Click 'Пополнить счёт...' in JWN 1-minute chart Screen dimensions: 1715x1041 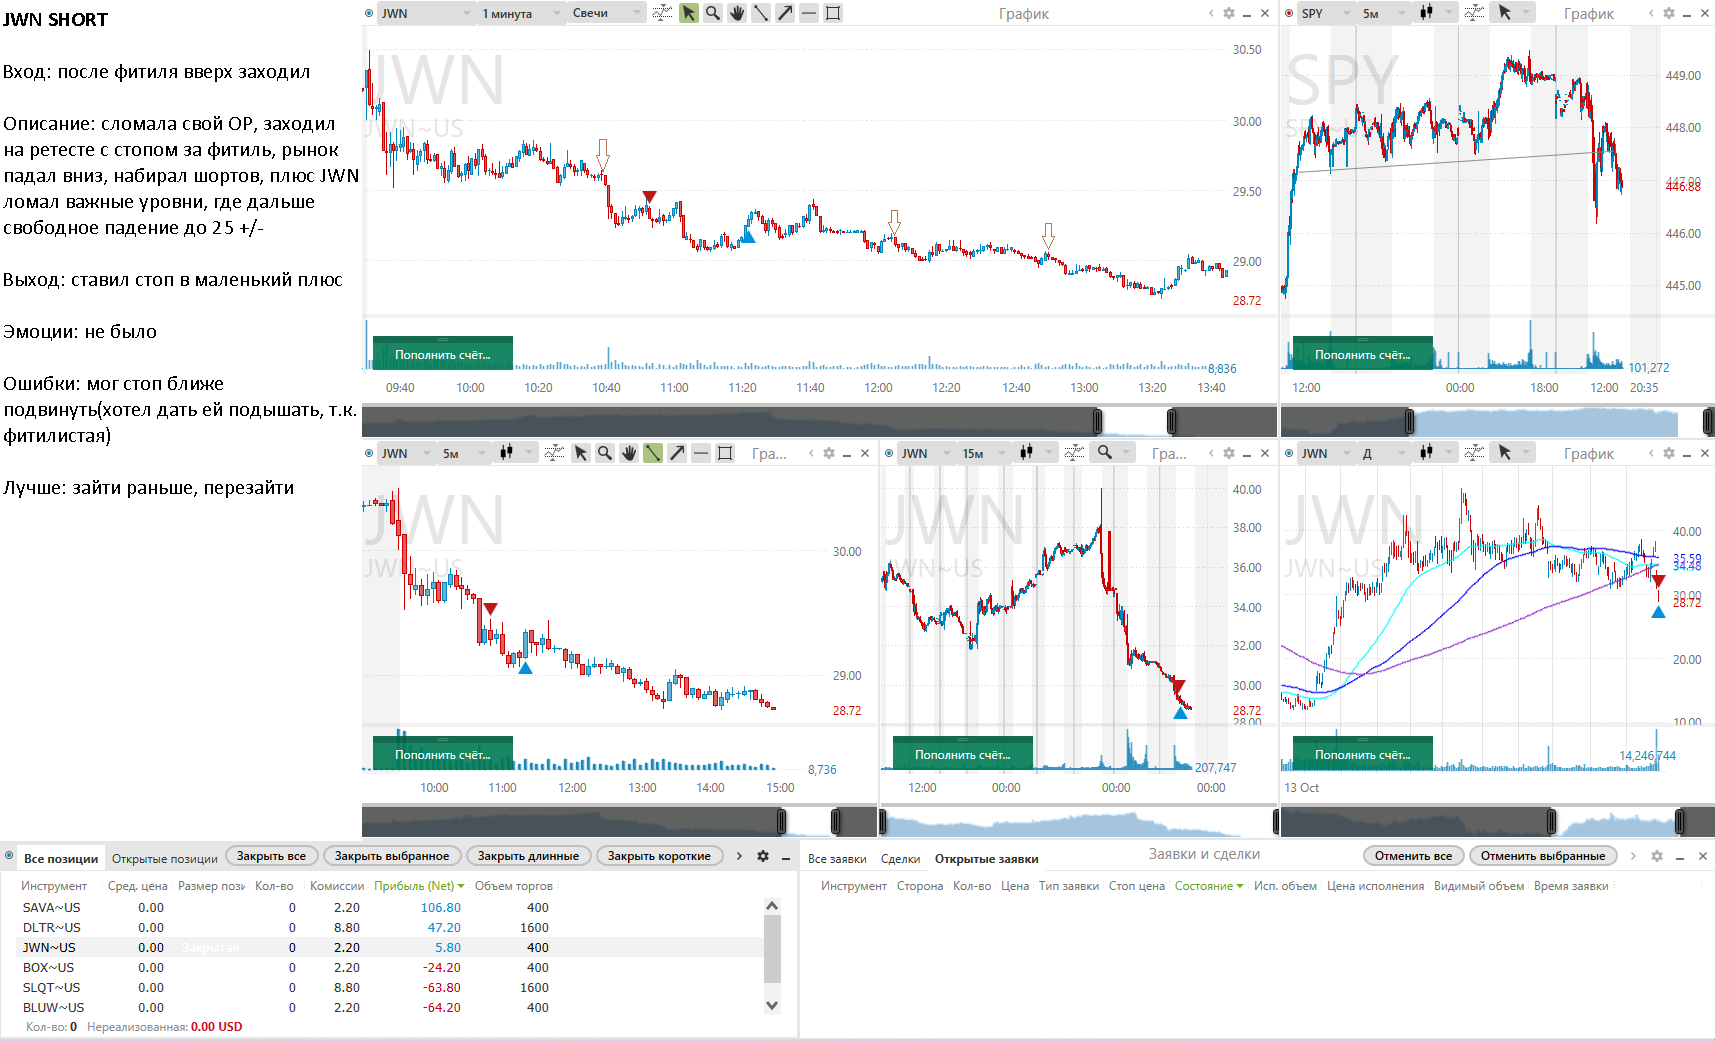point(442,354)
